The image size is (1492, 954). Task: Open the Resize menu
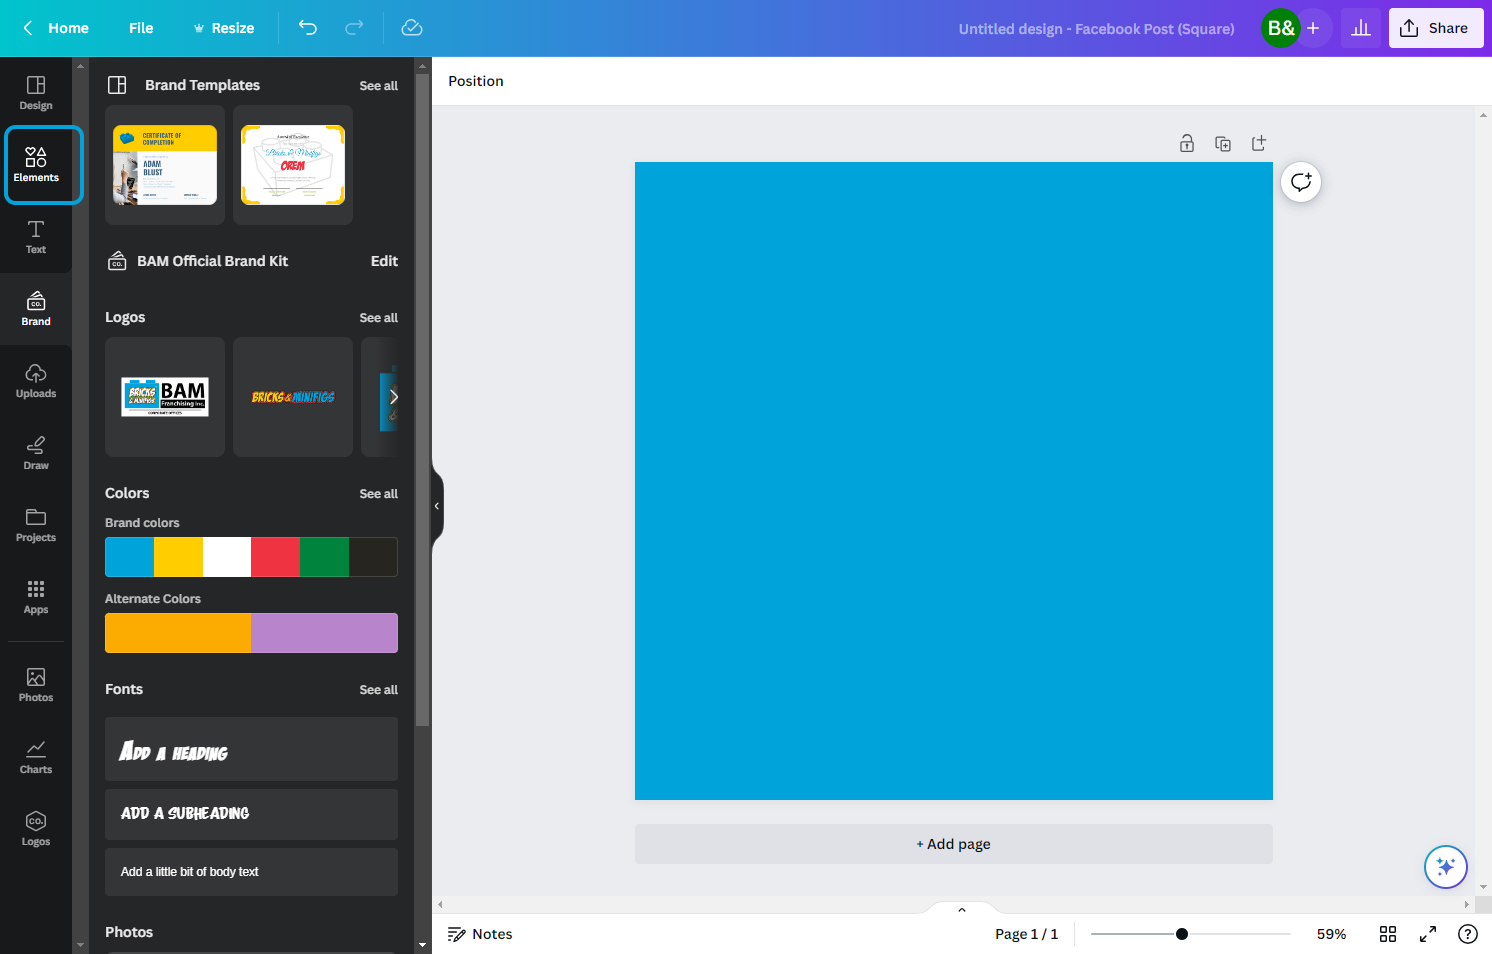224,28
